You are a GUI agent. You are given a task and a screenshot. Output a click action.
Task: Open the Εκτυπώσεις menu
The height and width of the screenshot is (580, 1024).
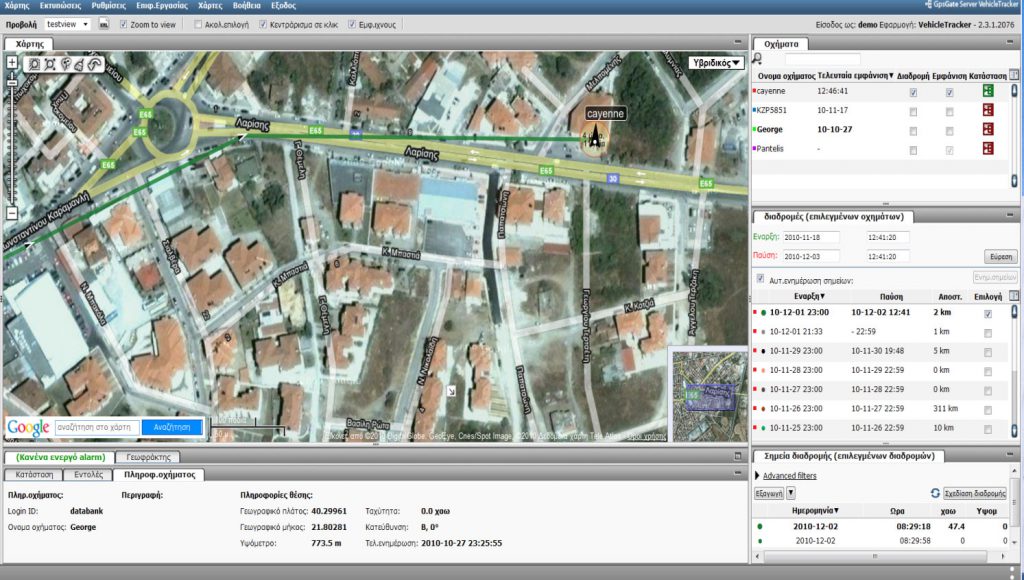(60, 5)
